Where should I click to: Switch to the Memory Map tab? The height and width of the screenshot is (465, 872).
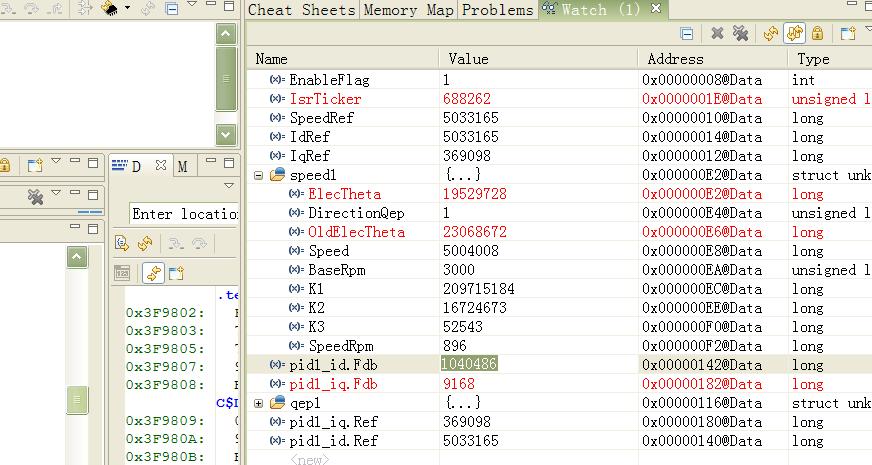408,10
